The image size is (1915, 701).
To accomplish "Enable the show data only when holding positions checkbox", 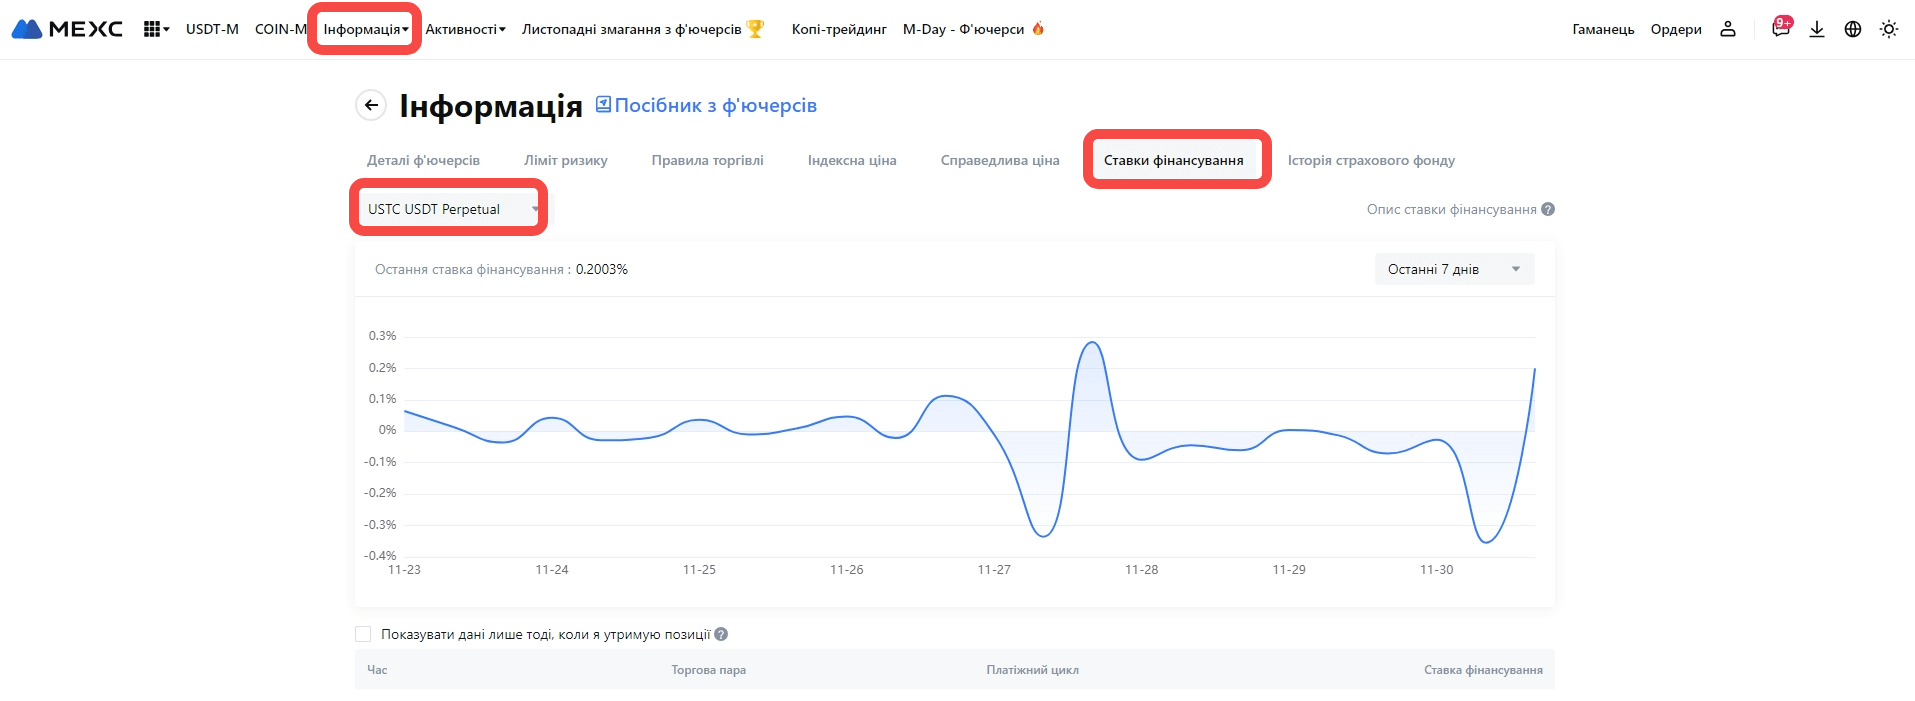I will click(363, 634).
